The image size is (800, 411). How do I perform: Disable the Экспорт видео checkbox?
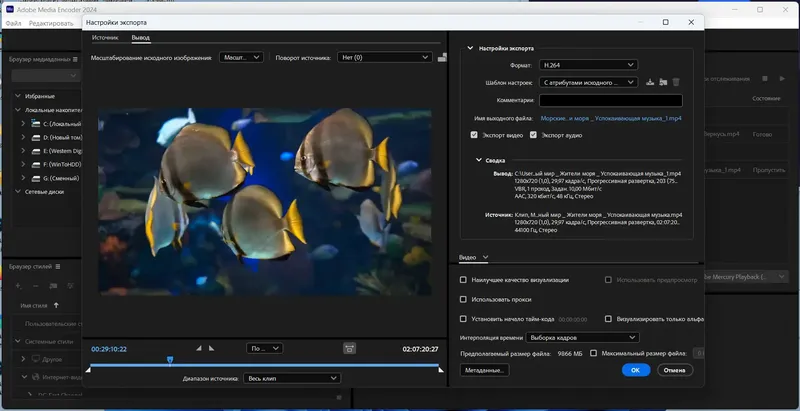[x=474, y=134]
